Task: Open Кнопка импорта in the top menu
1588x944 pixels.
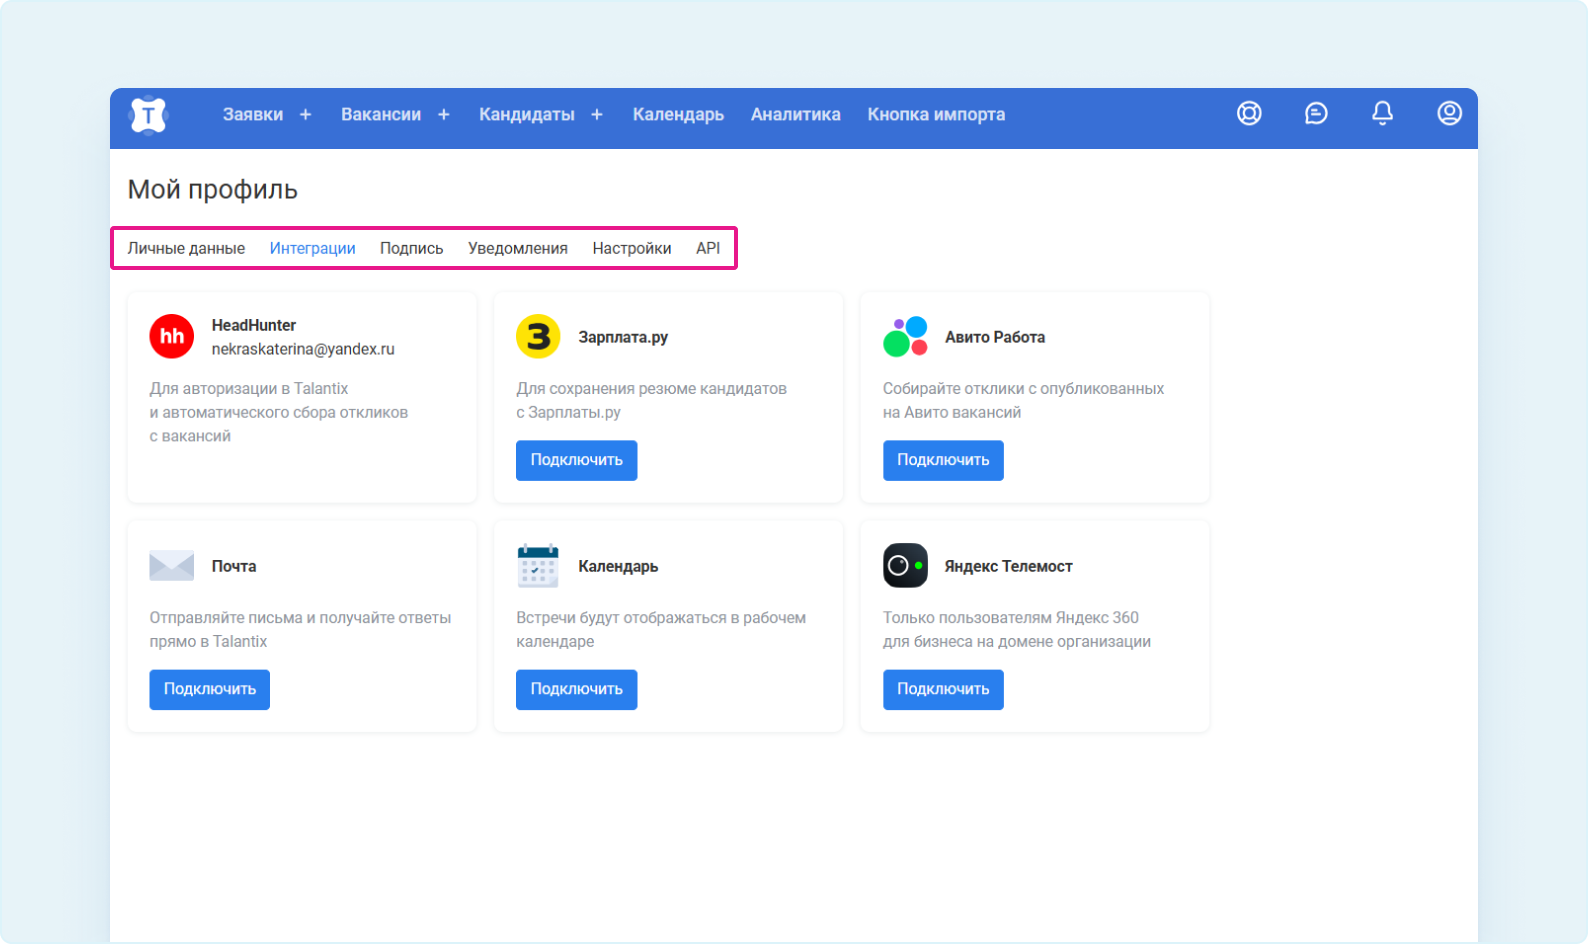Action: [936, 115]
